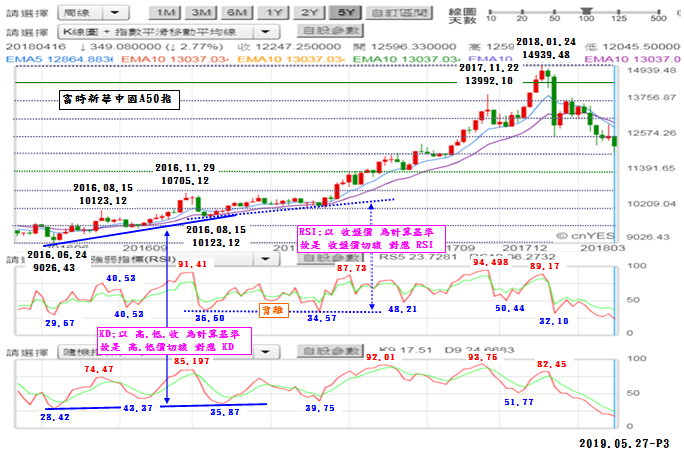Choose the 6M time range
This screenshot has width=684, height=450.
[237, 14]
